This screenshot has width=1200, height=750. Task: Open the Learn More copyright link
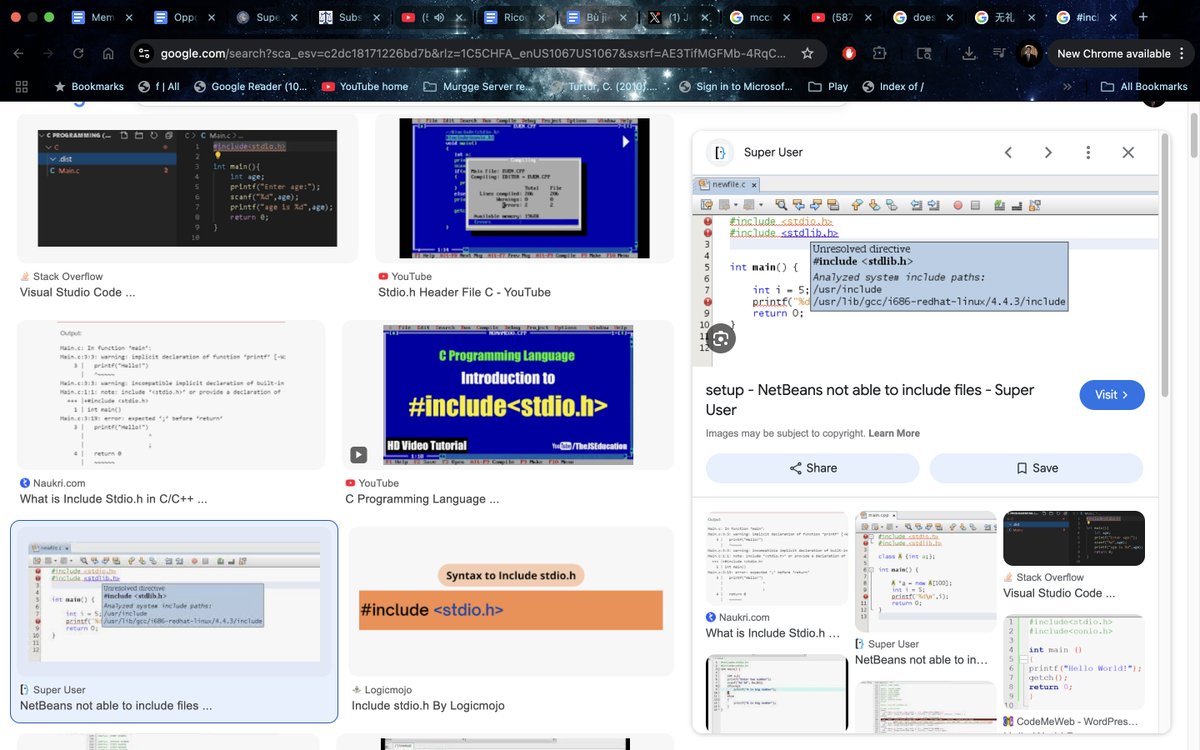[894, 433]
